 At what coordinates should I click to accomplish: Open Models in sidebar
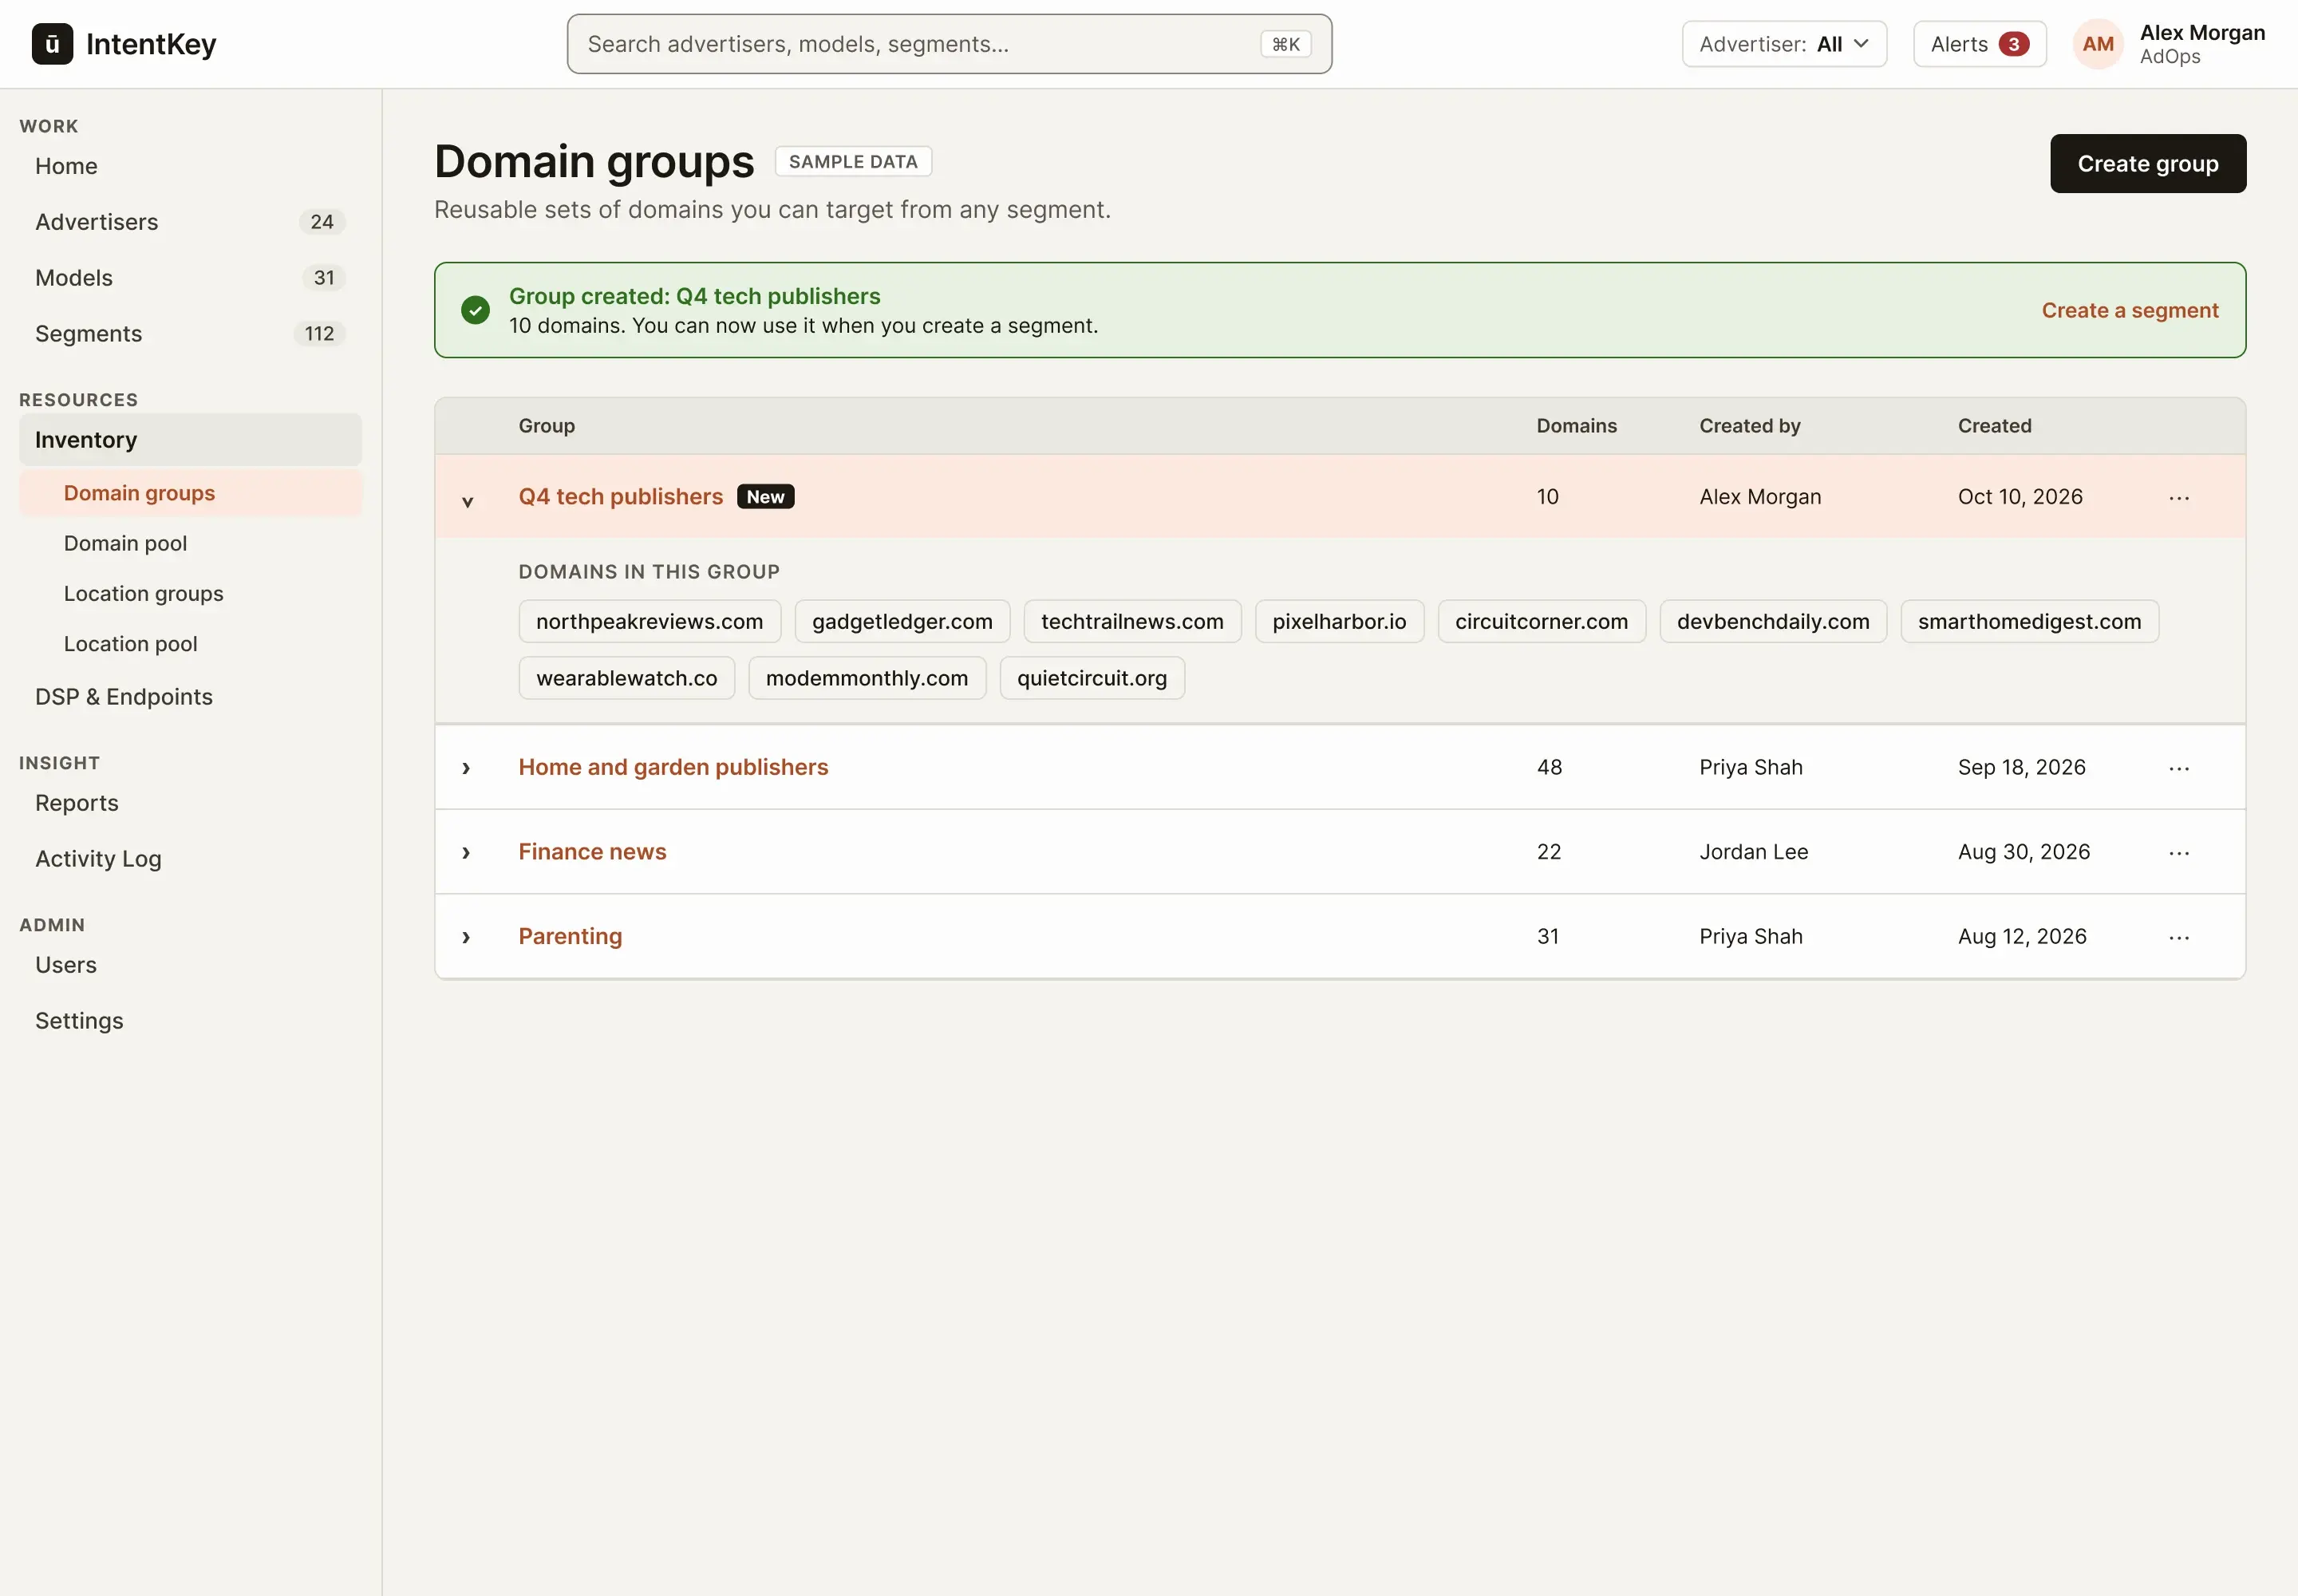pos(190,278)
